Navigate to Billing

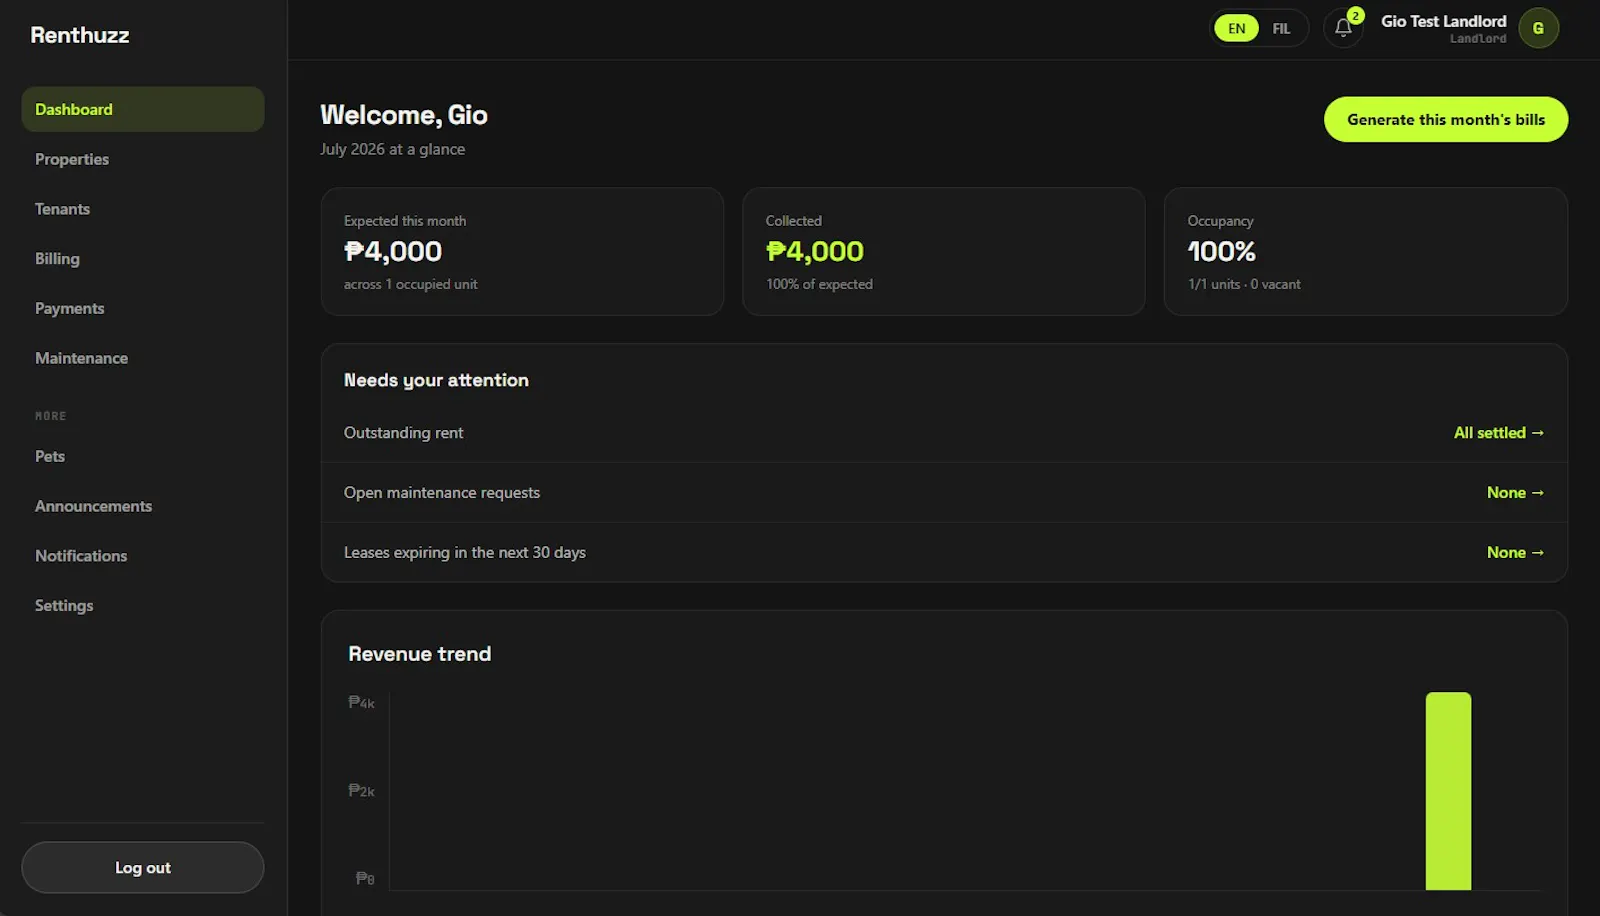[143, 258]
